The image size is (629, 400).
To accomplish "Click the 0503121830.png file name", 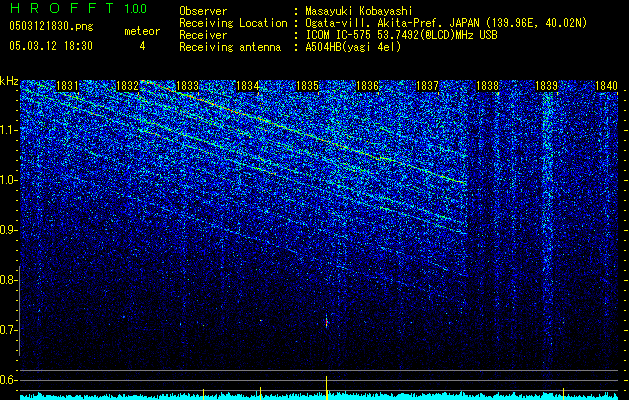I will click(x=51, y=26).
